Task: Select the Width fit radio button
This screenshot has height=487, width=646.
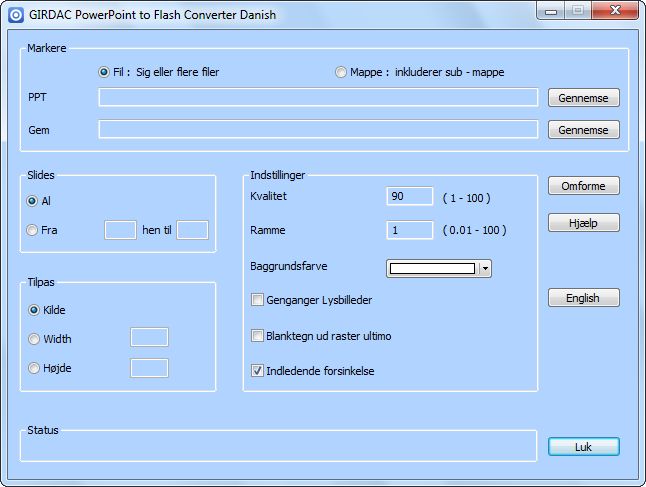Action: pyautogui.click(x=34, y=339)
